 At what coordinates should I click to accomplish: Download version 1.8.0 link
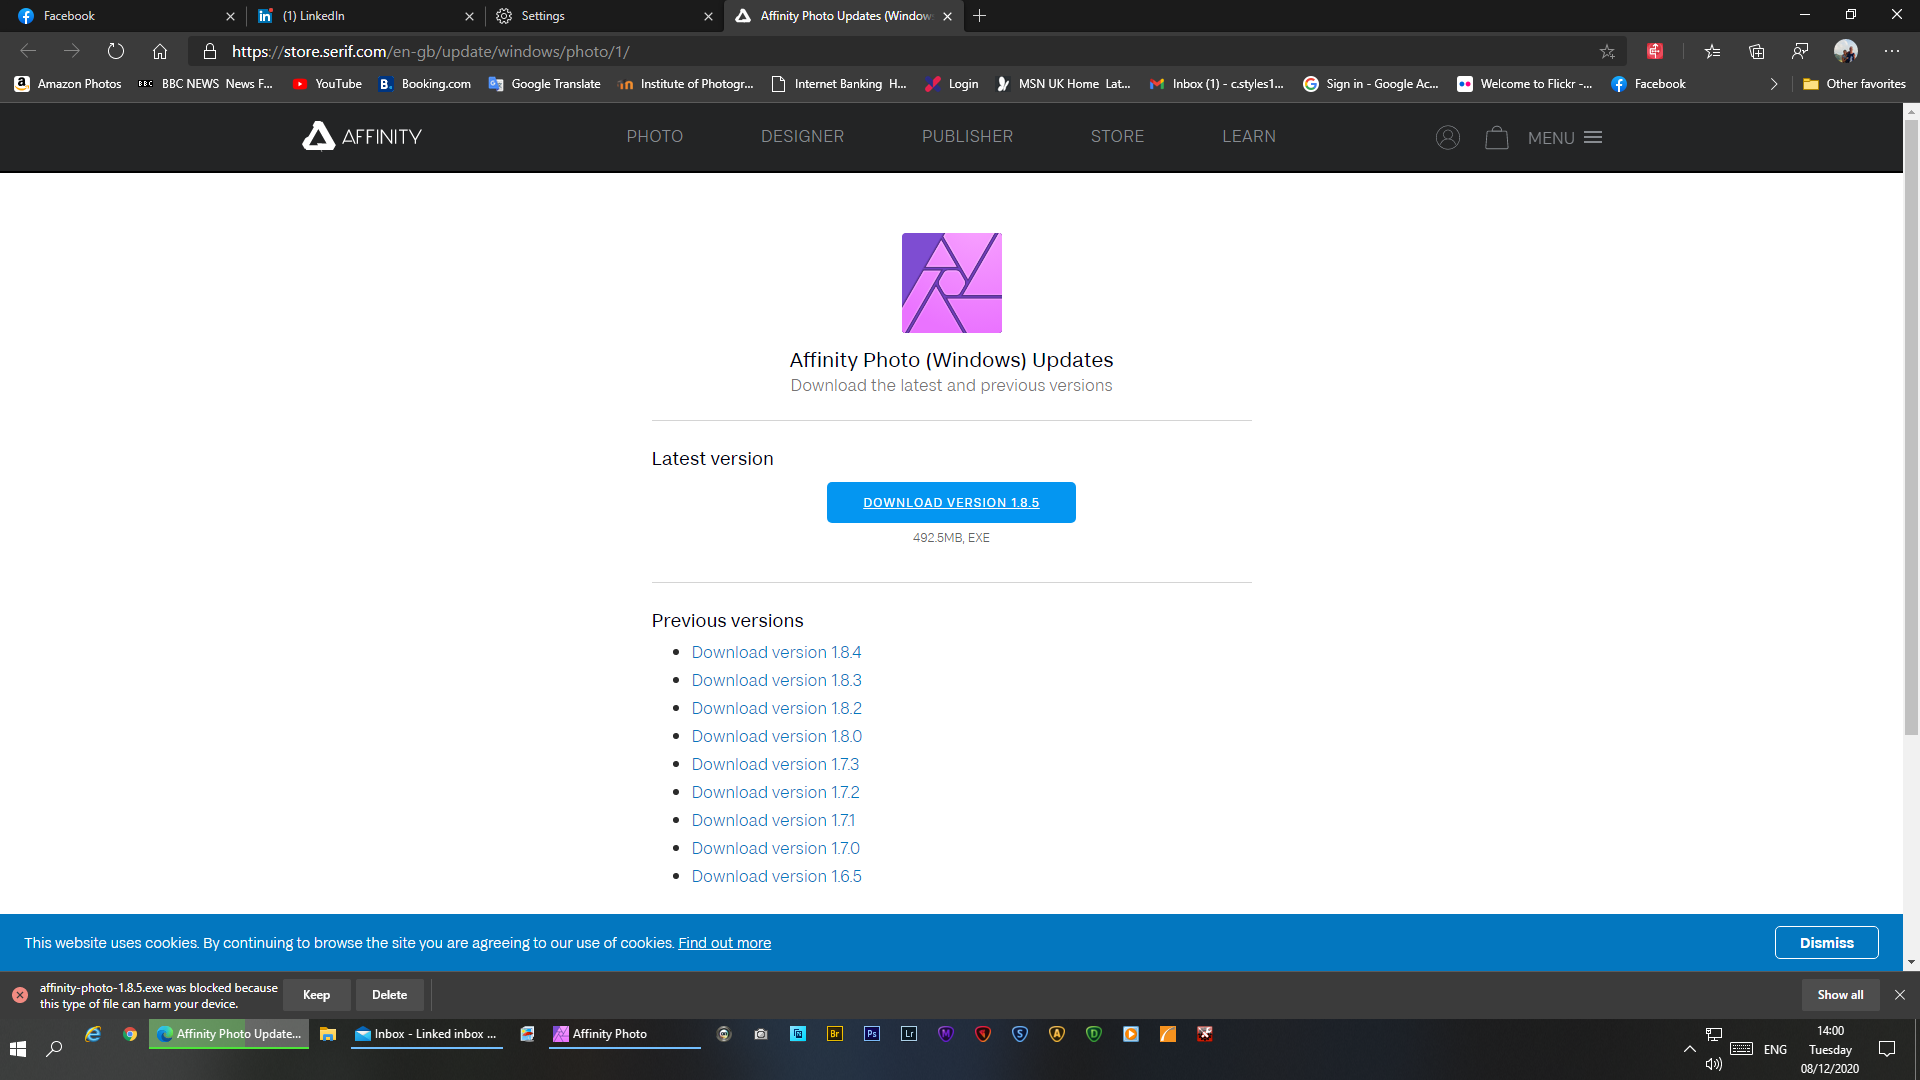(x=776, y=736)
